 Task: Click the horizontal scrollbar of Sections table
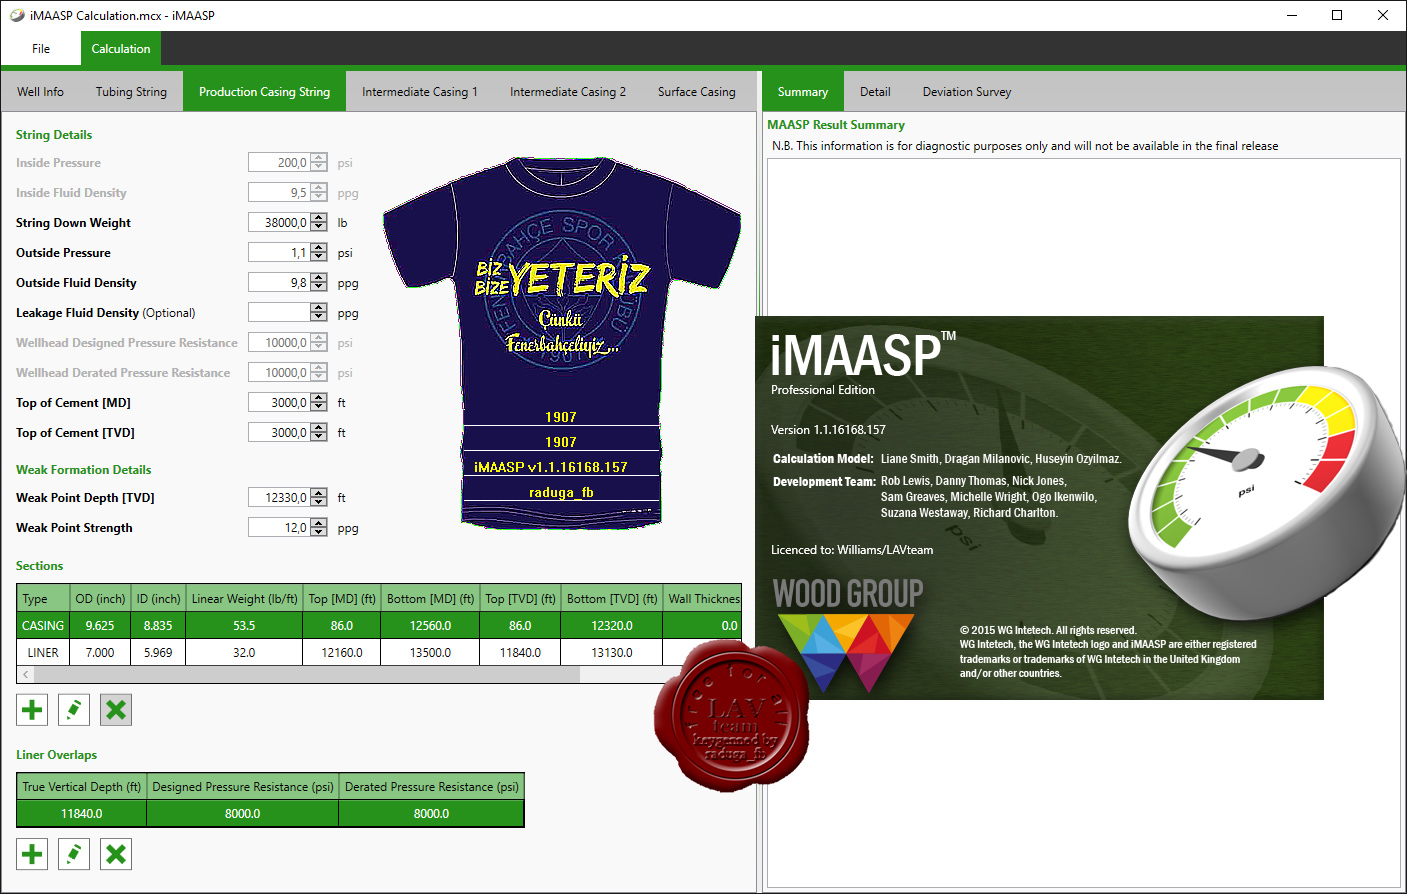tap(306, 675)
